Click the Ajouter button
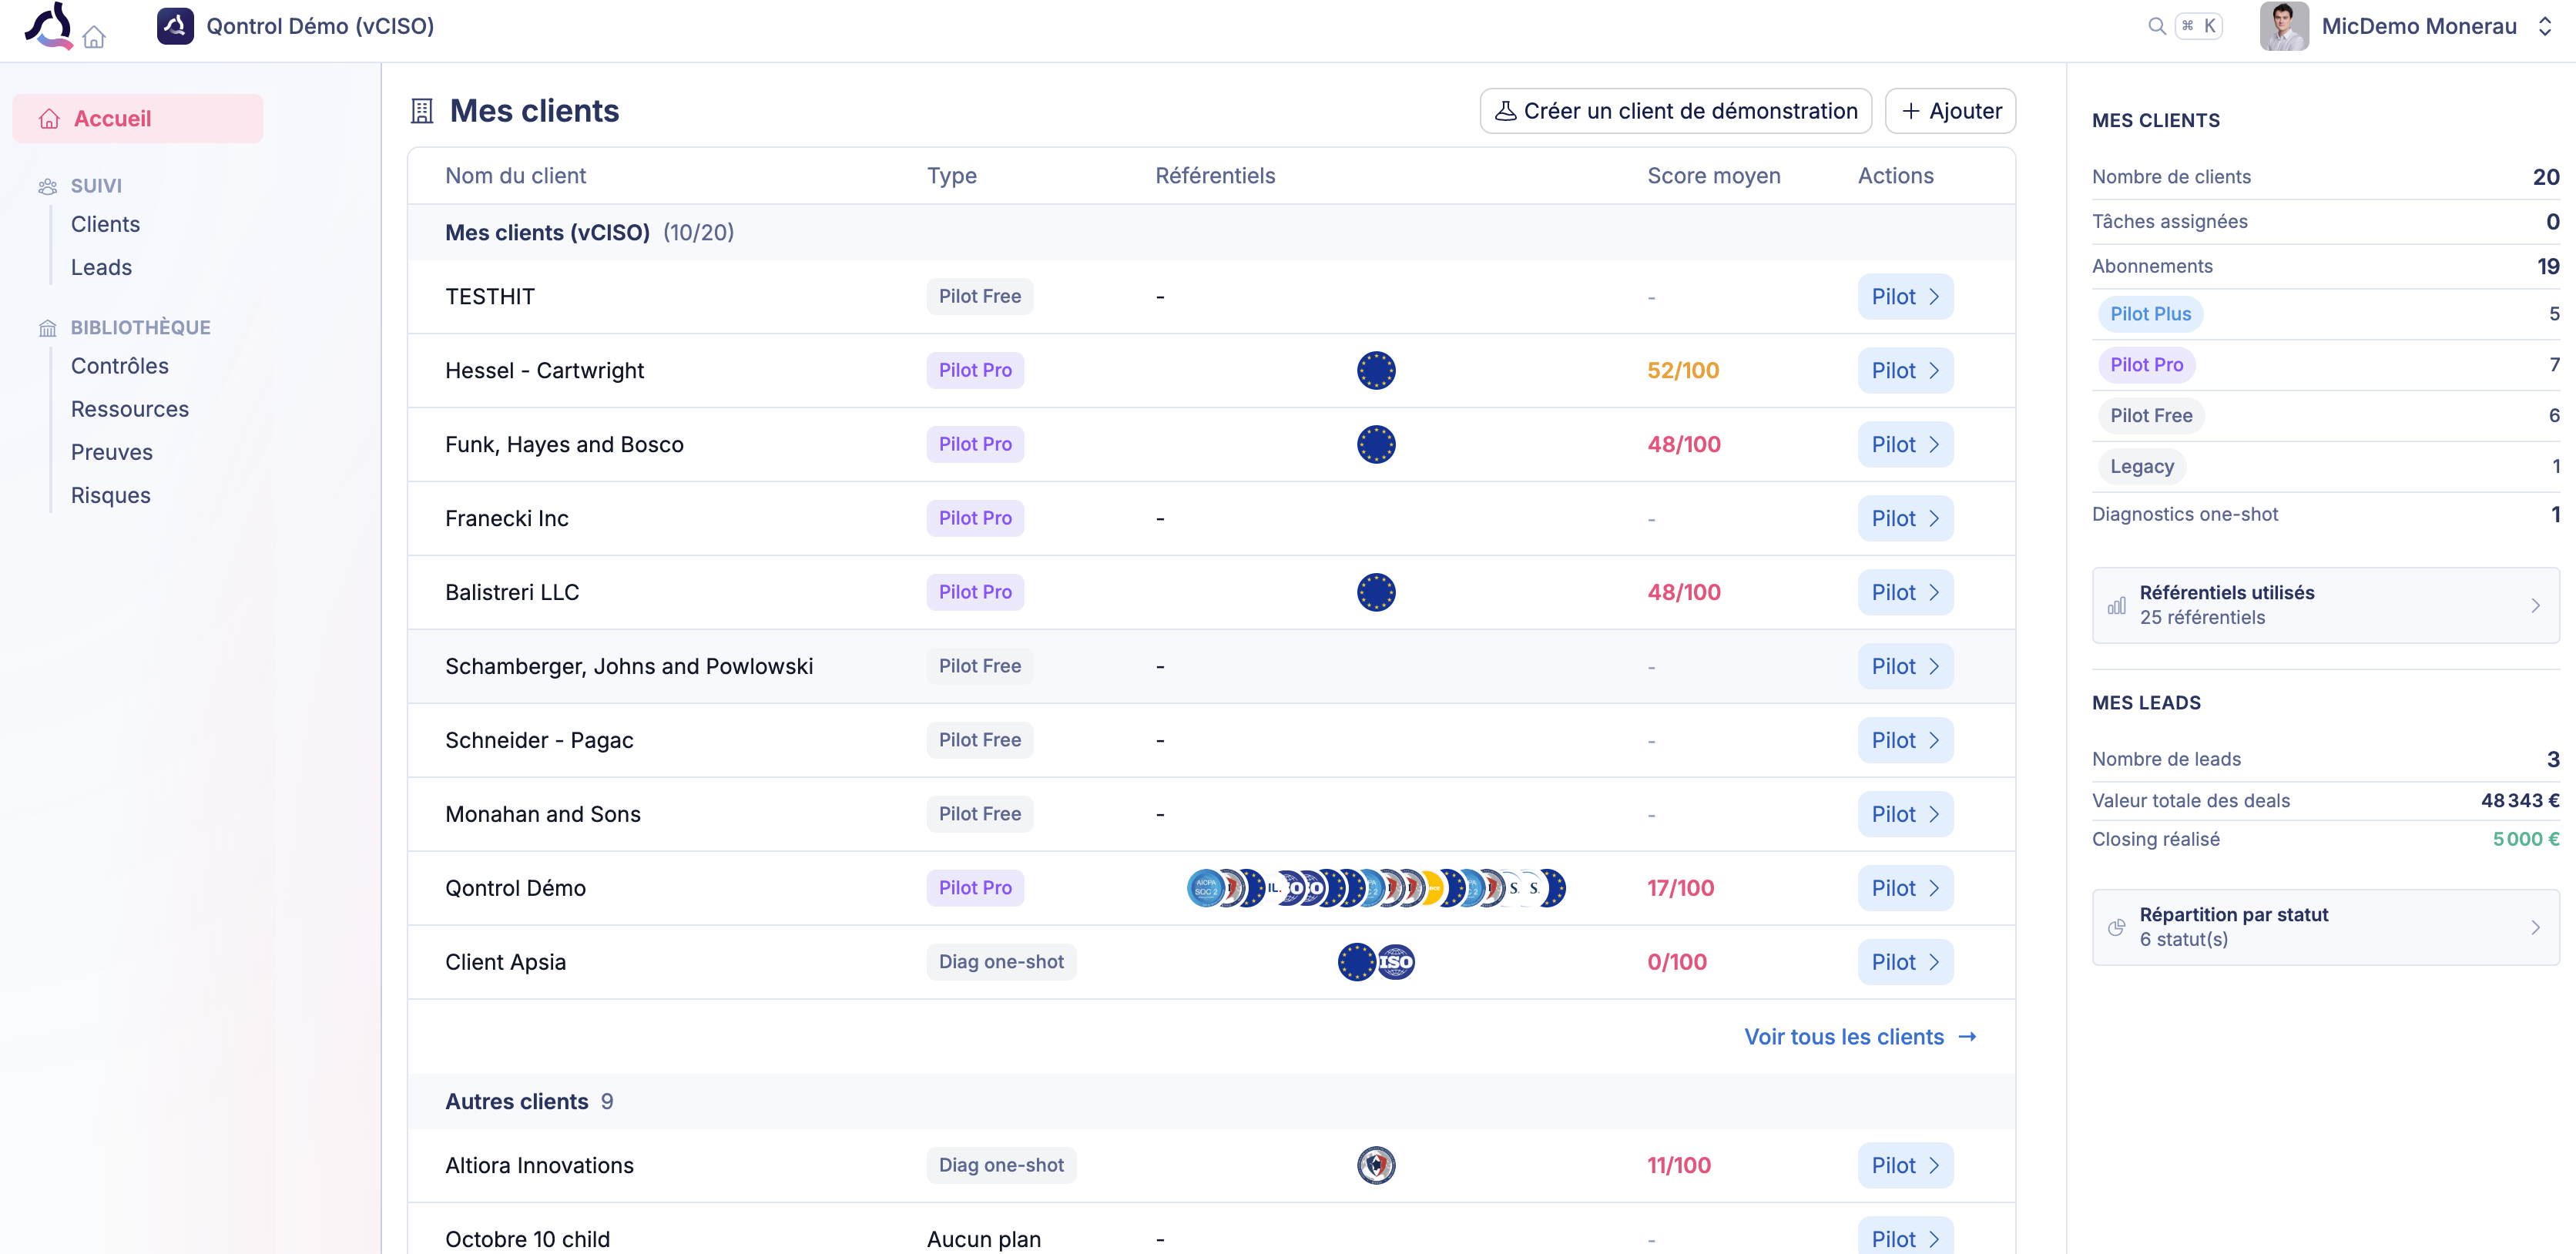Image resolution: width=2576 pixels, height=1254 pixels. (x=1950, y=111)
